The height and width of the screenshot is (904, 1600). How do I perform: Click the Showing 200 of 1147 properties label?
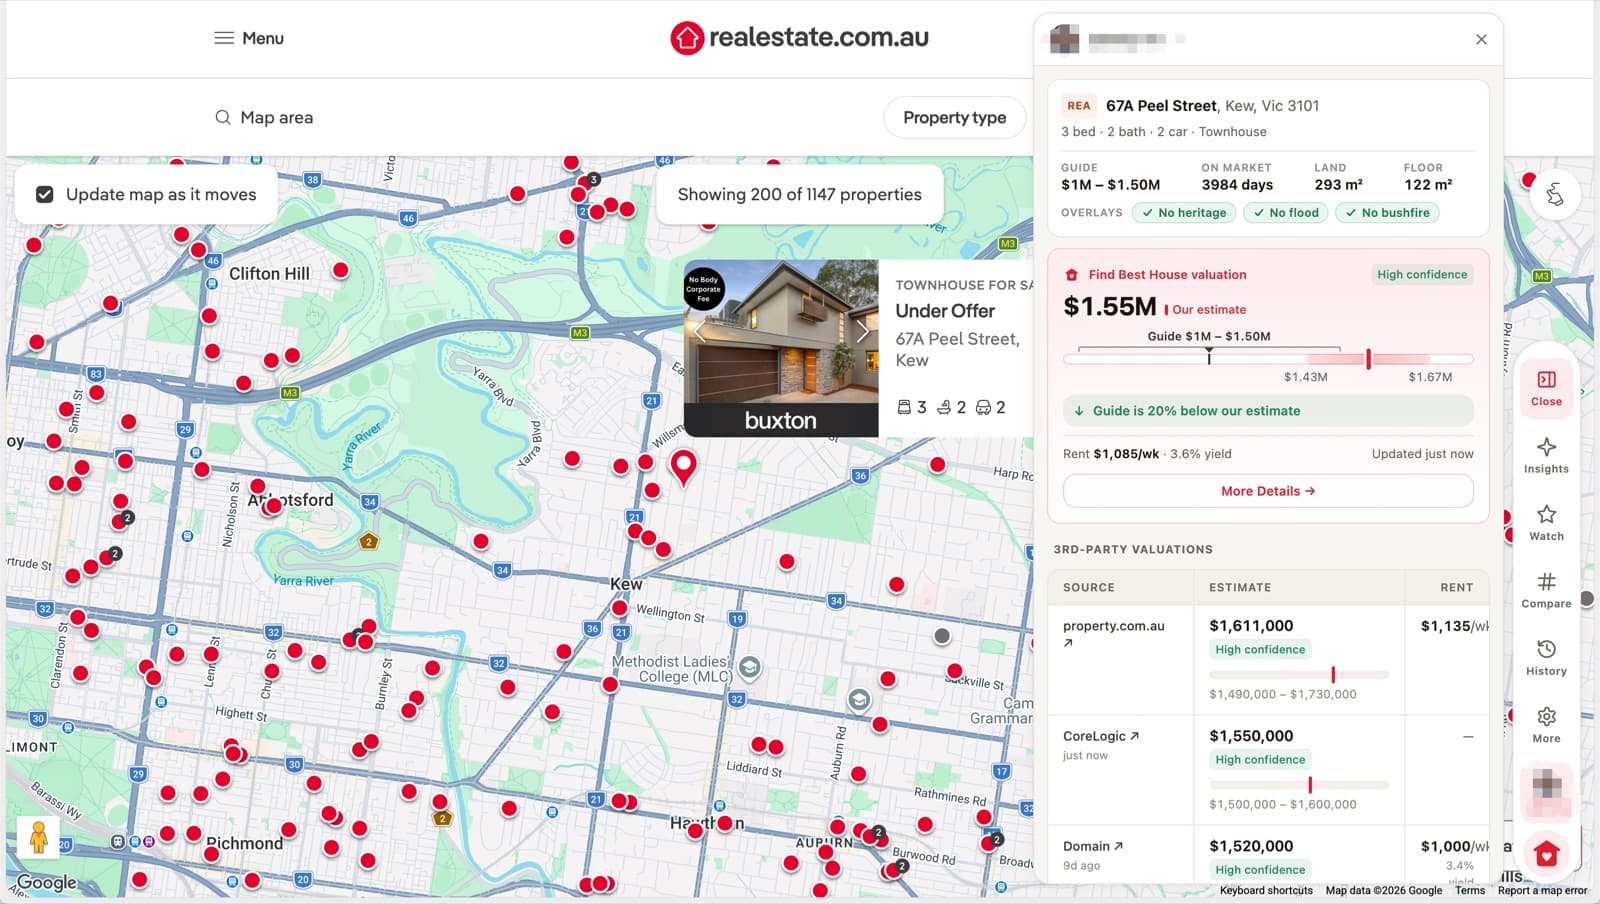[x=800, y=195]
